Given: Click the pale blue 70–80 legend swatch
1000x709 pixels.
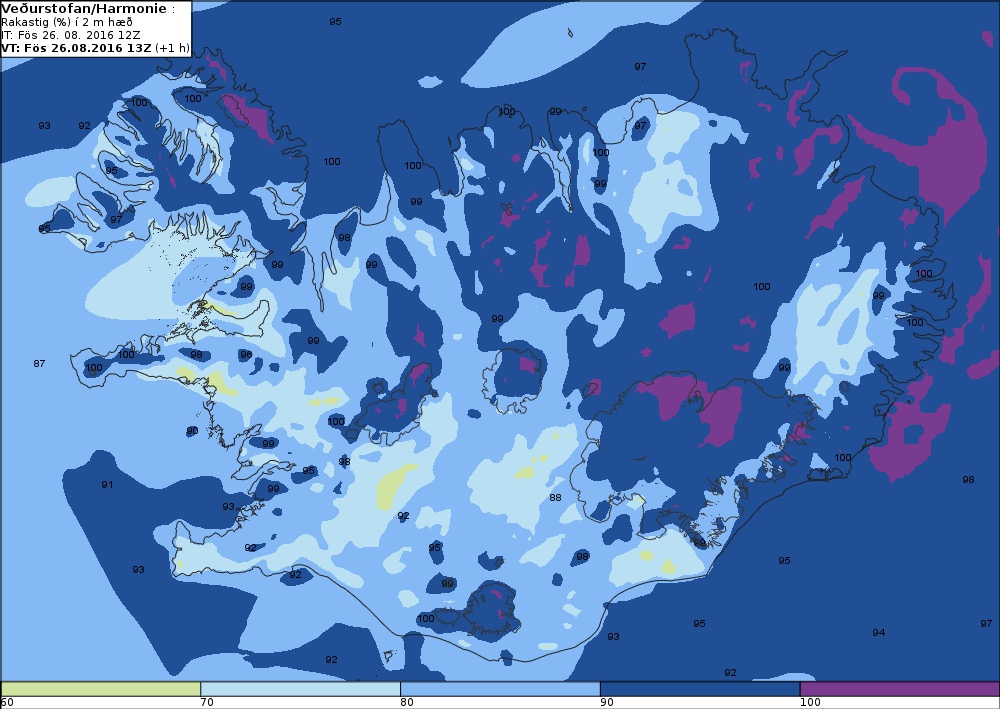Looking at the screenshot, I should [x=300, y=689].
